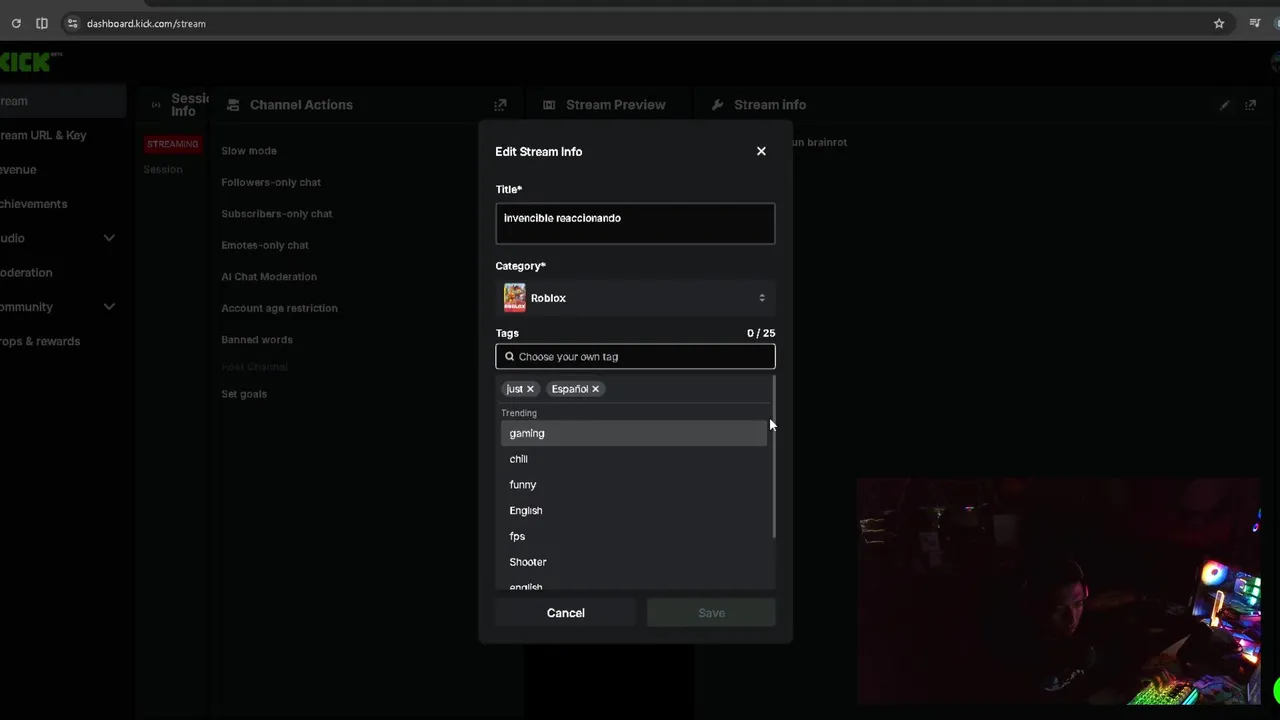View site information icon beside the URL

[72, 23]
